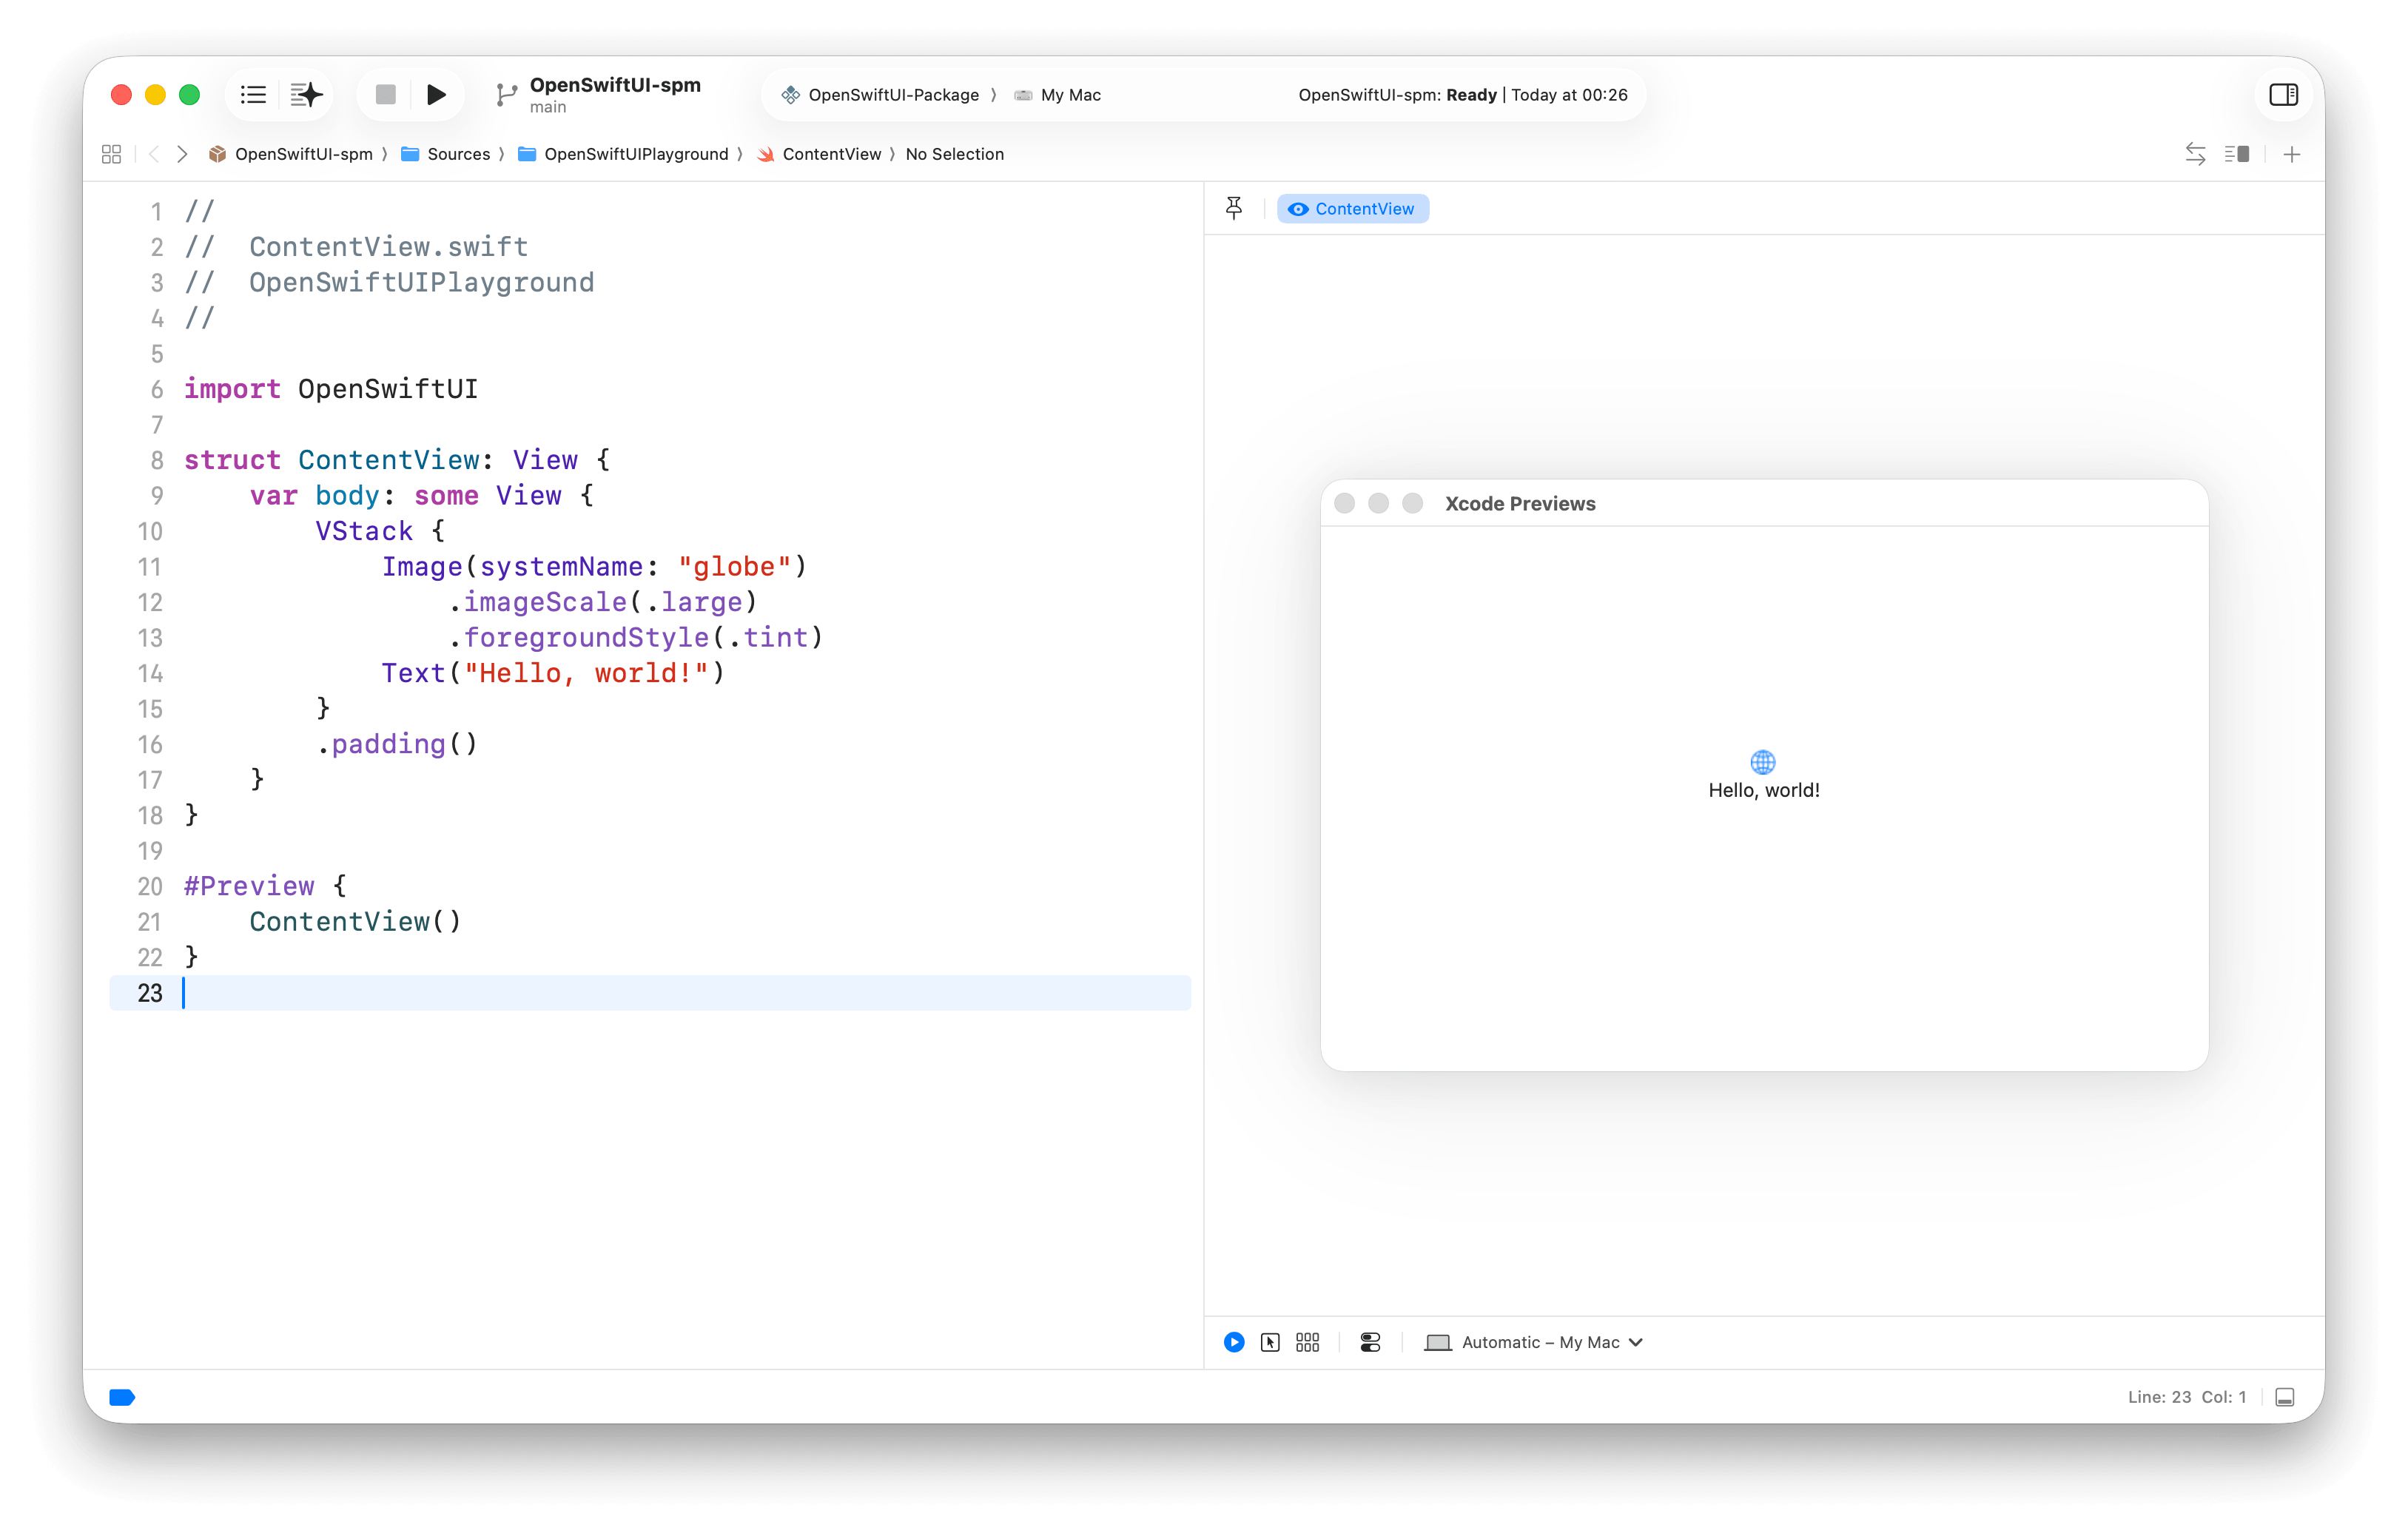The width and height of the screenshot is (2408, 1533).
Task: Click the Line: 23 Col: 1 indicator
Action: click(x=2186, y=1397)
